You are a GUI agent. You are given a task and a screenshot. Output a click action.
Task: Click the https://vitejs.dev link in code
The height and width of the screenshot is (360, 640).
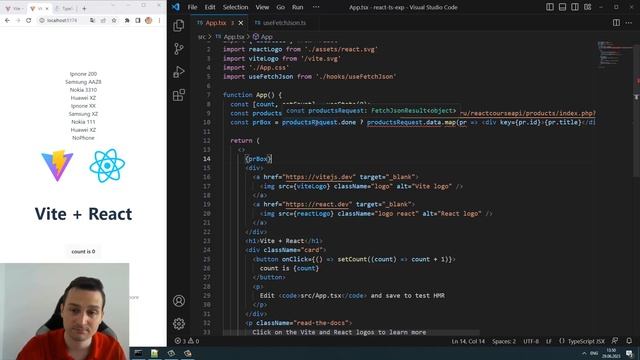click(x=319, y=177)
